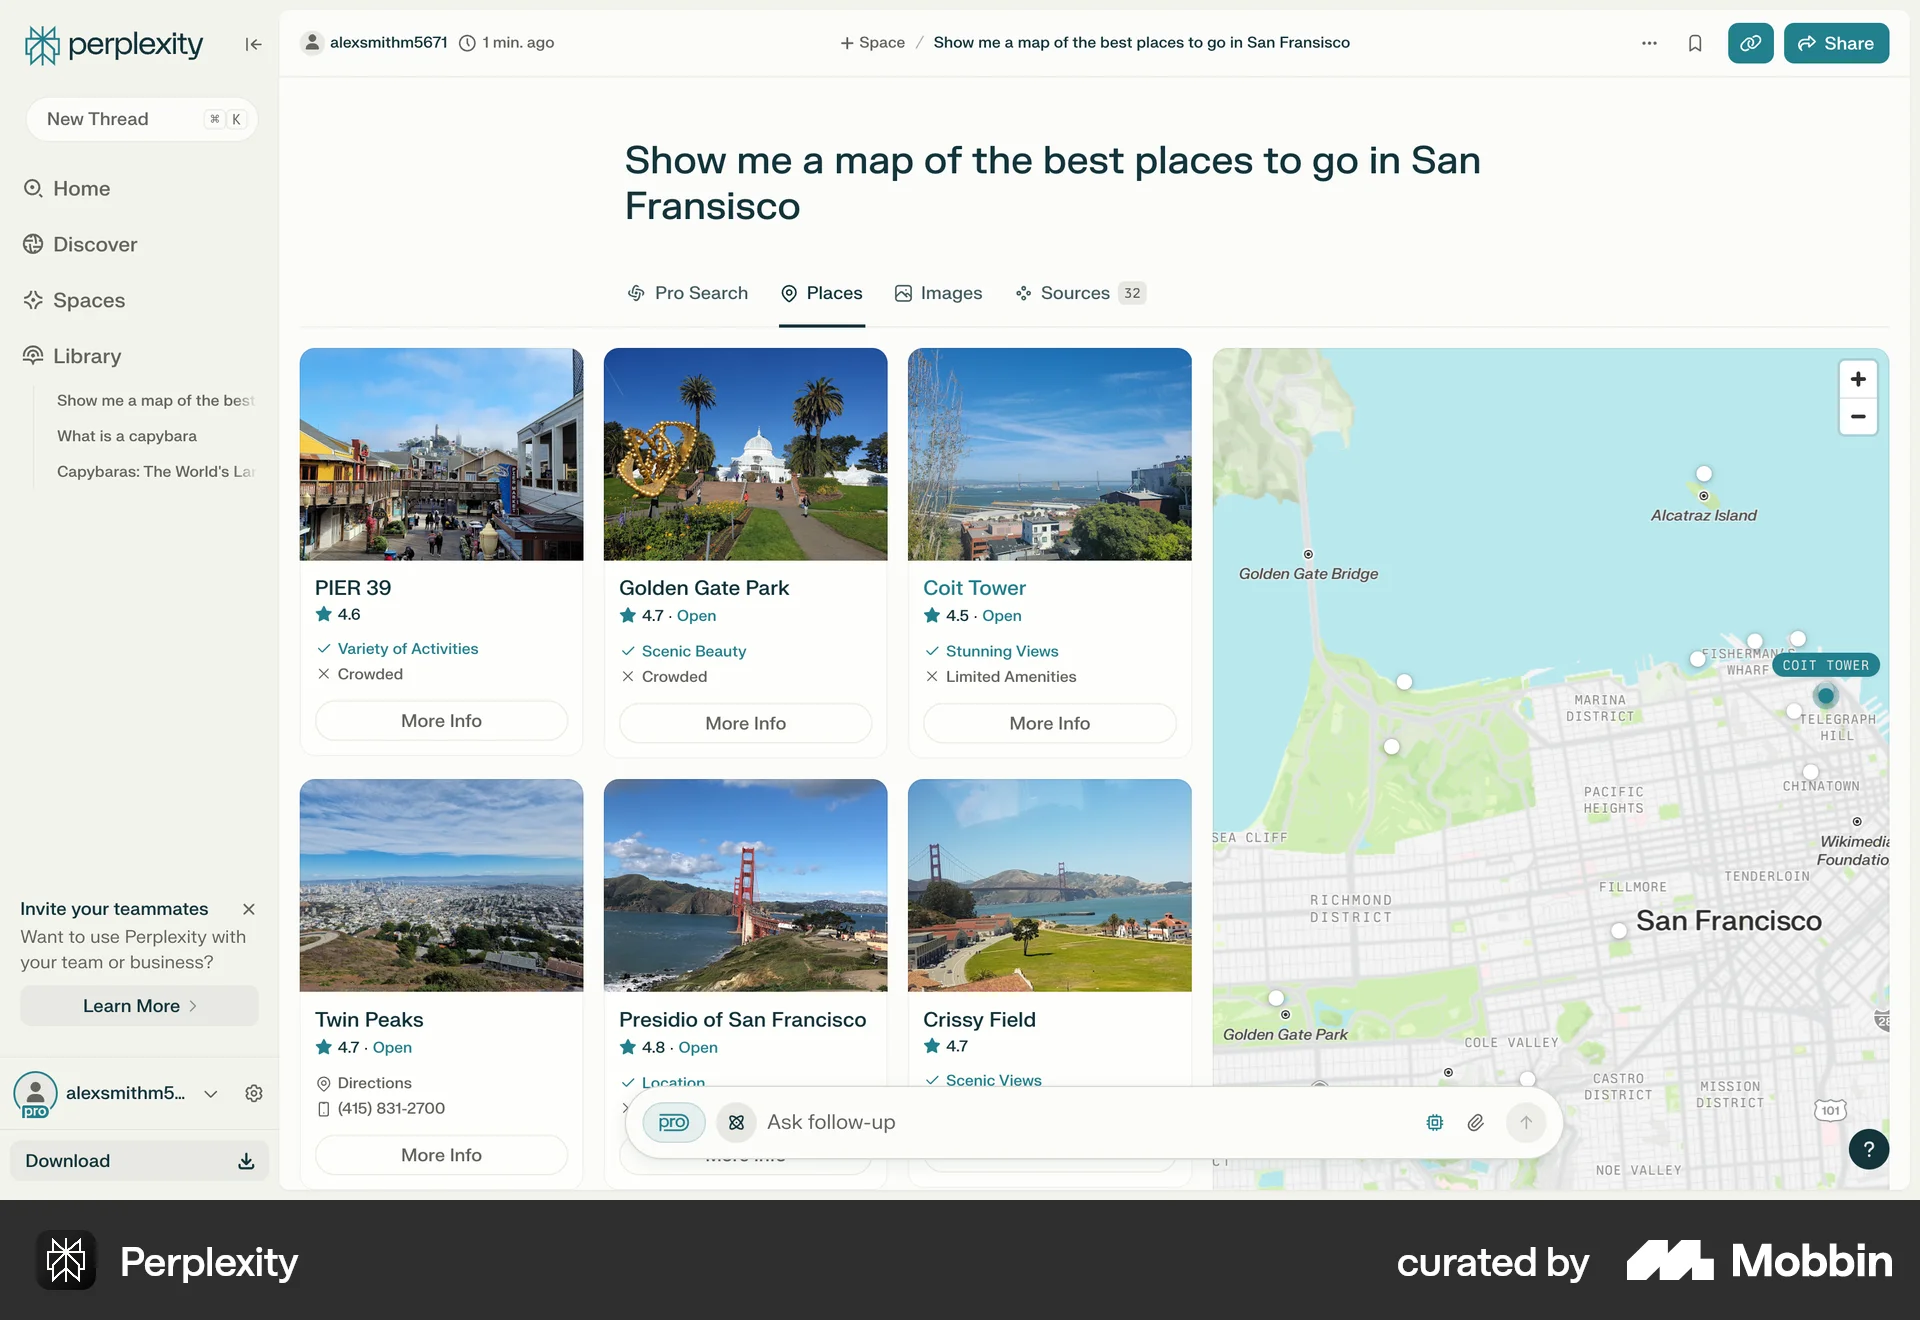Open the Home section
This screenshot has width=1920, height=1320.
(x=80, y=188)
